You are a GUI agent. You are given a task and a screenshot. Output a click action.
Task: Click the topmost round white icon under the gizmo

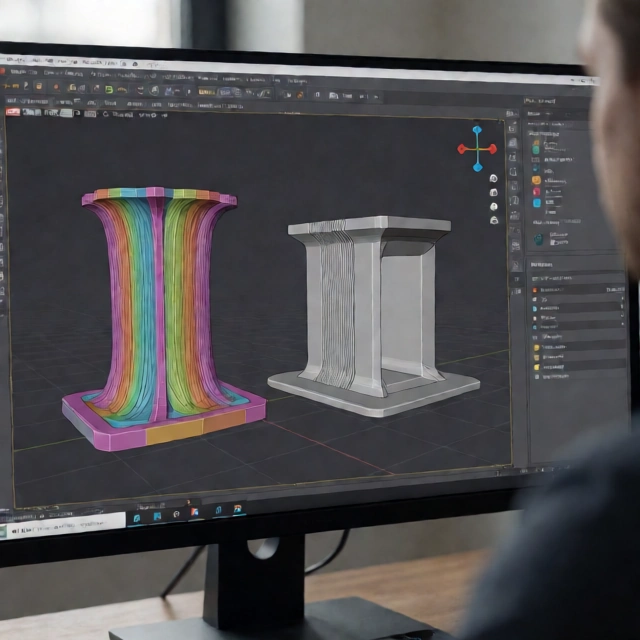493,178
